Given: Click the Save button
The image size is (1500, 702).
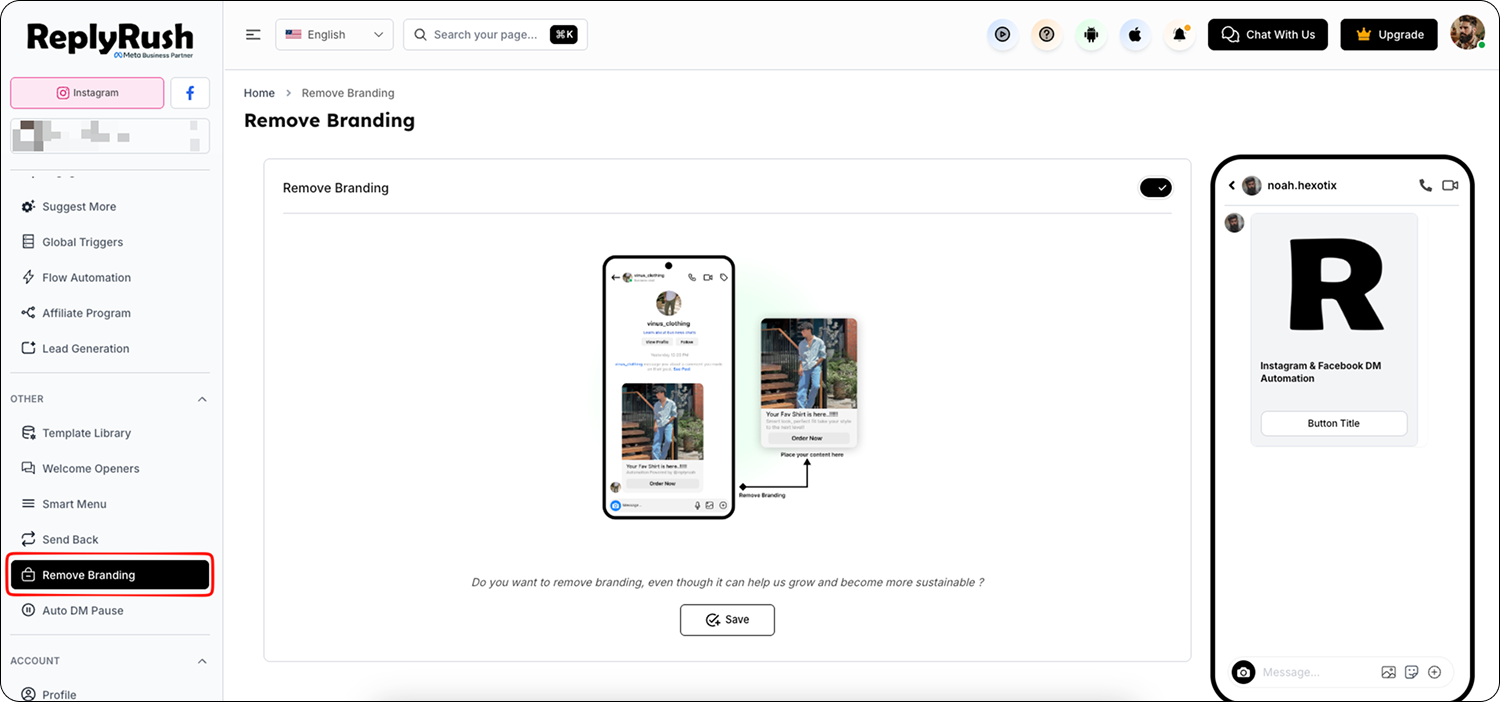Looking at the screenshot, I should (727, 620).
